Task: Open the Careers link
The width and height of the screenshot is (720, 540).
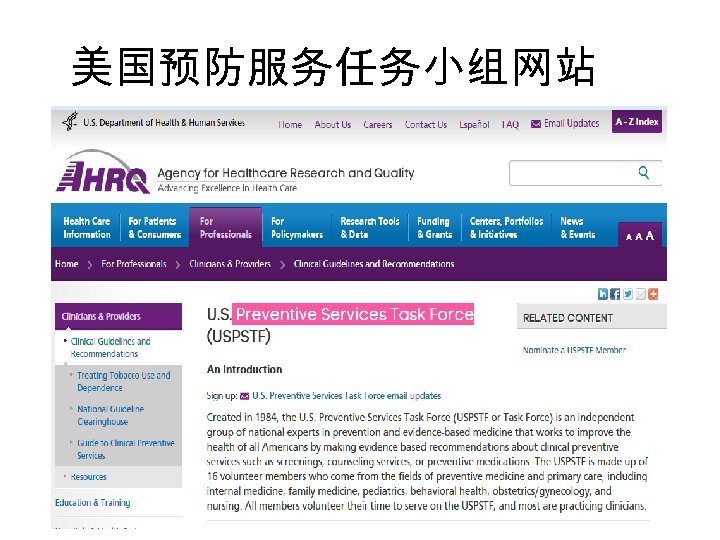Action: tap(377, 124)
